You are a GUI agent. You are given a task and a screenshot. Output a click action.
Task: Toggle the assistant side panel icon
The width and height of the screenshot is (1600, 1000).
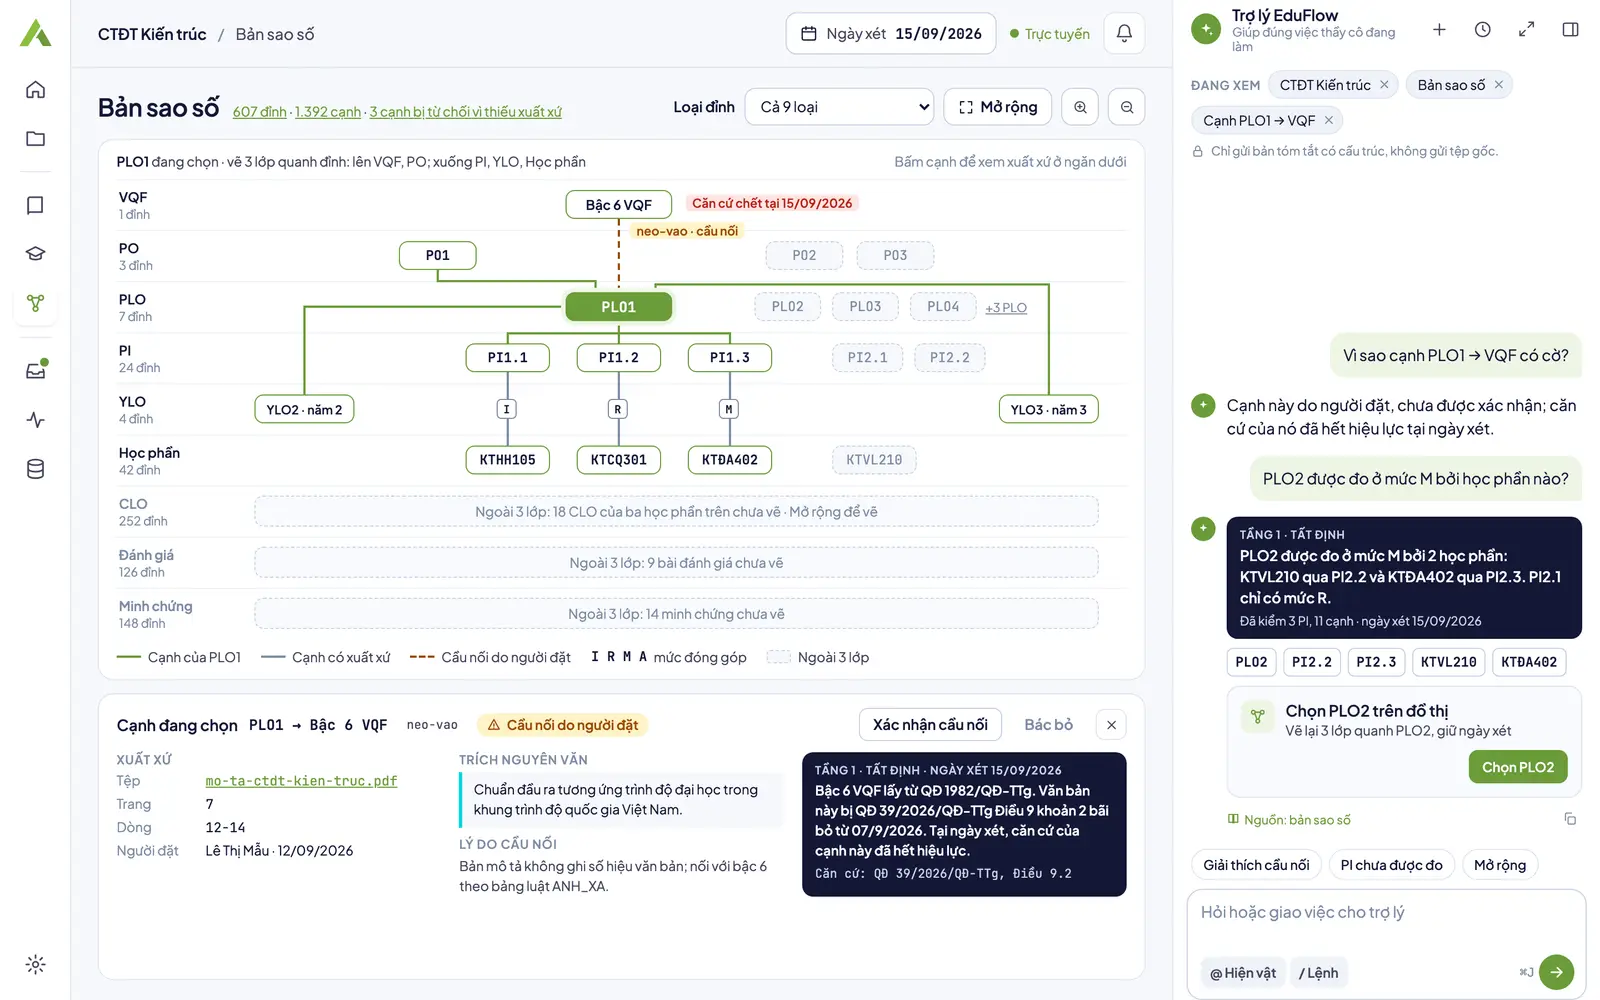pos(1571,30)
